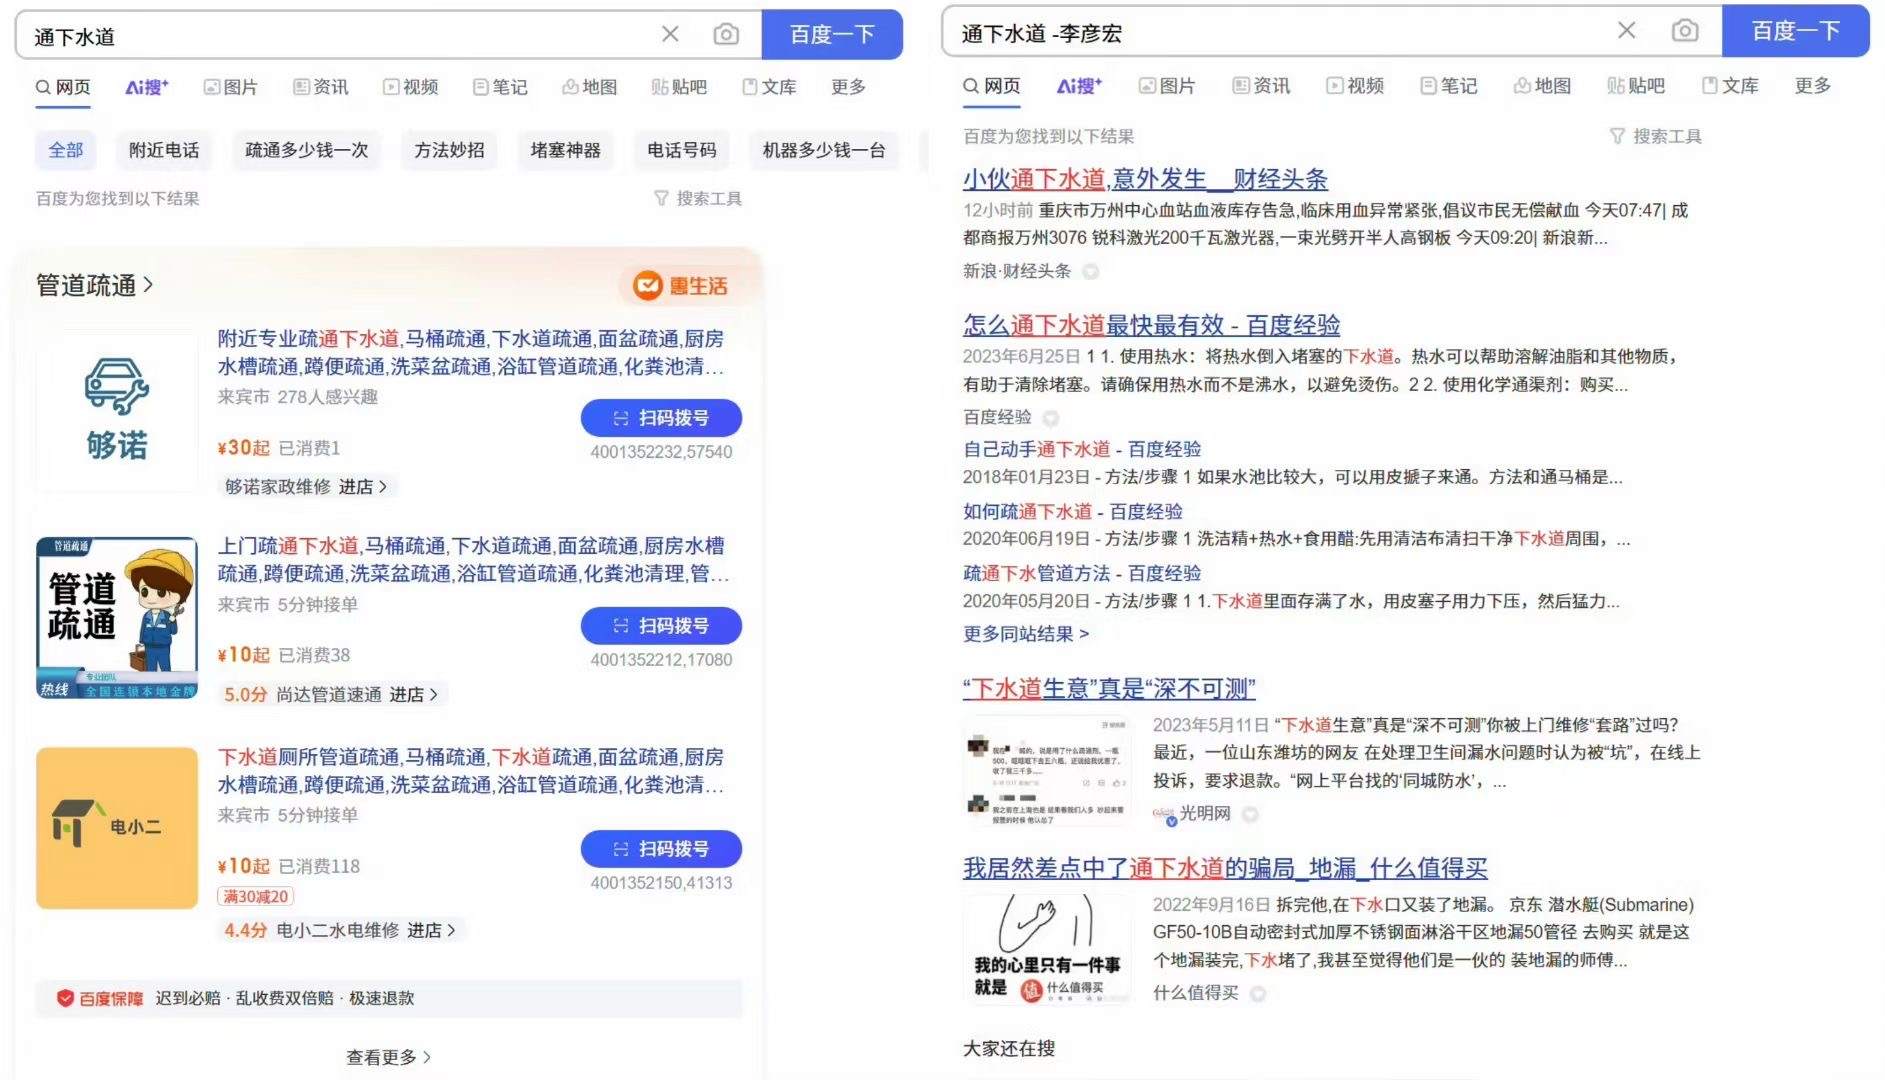Image resolution: width=1885 pixels, height=1080 pixels.
Task: Open the 管道疏通 cartoon worker thumbnail
Action: 117,617
